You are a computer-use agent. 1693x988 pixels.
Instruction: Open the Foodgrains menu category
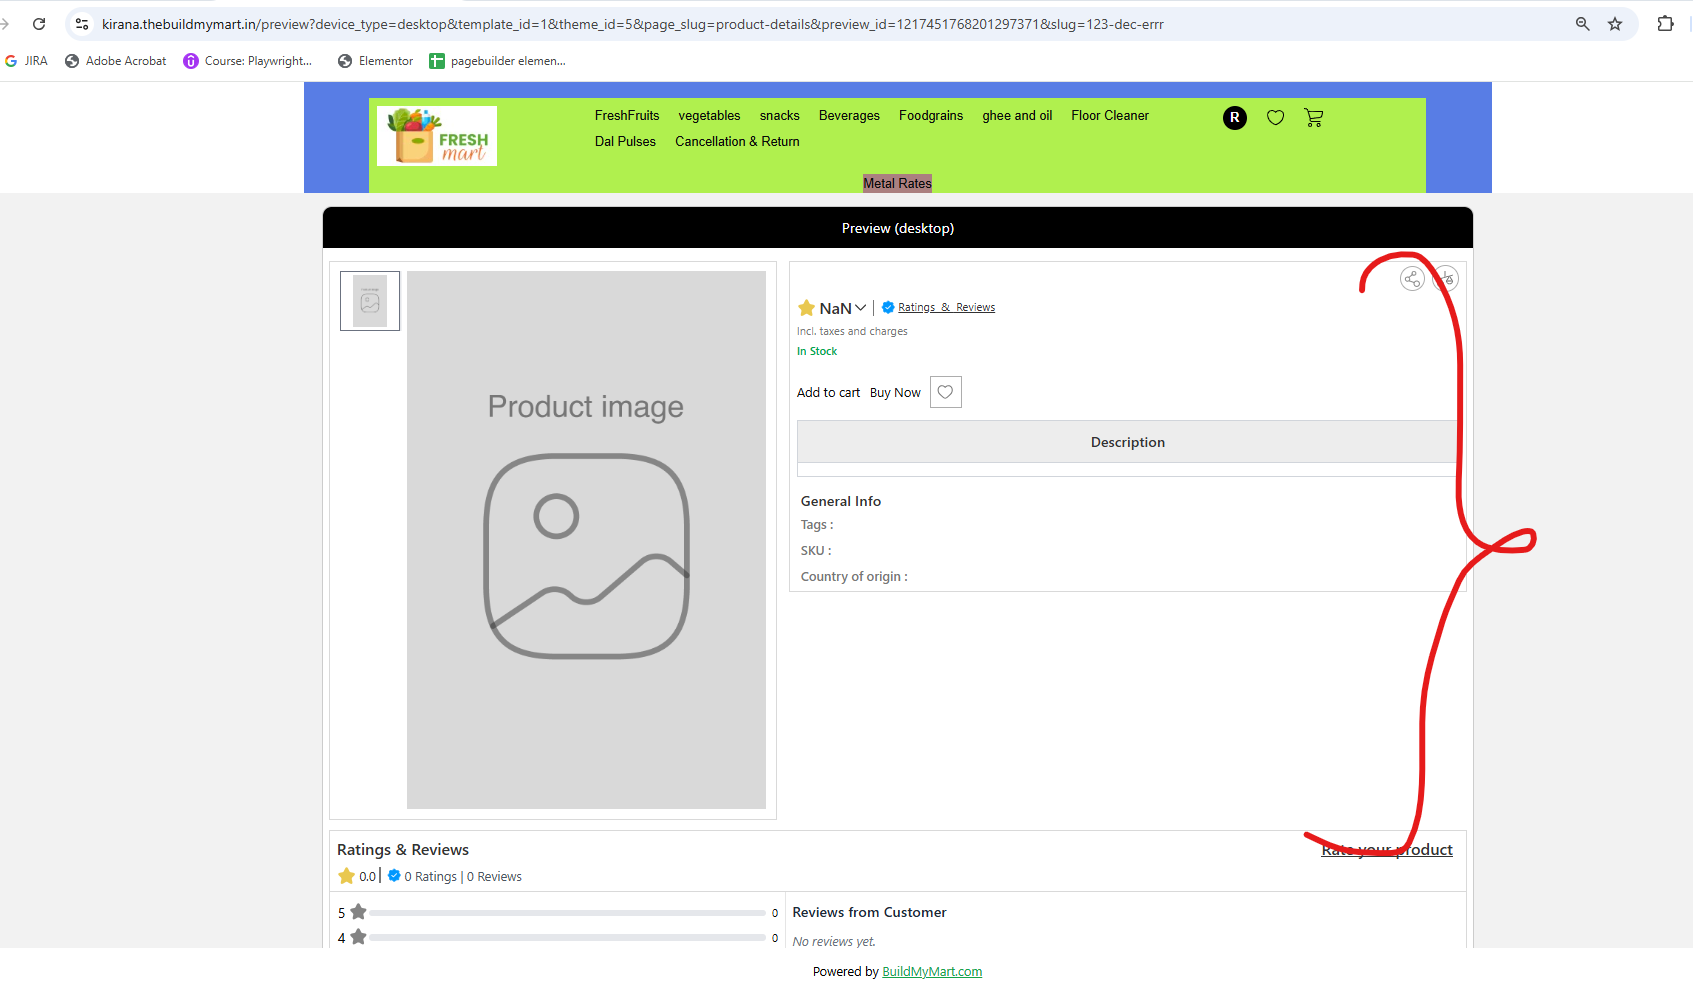coord(931,116)
